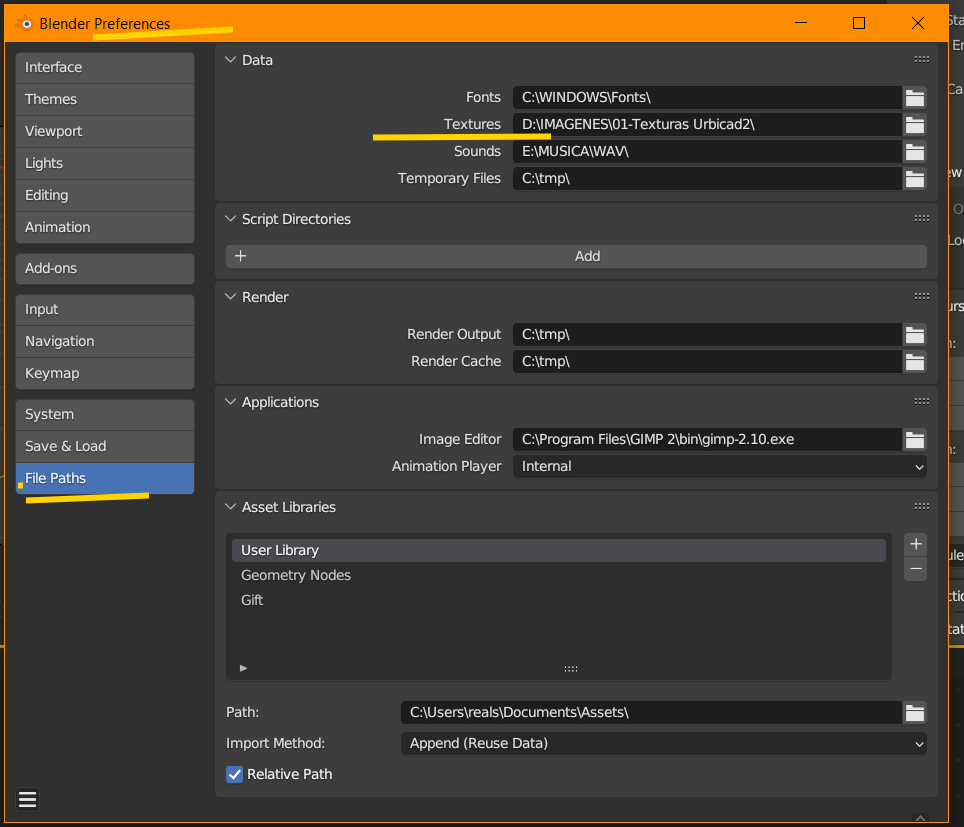The image size is (964, 827).
Task: Click the Render Cache path field
Action: 707,361
